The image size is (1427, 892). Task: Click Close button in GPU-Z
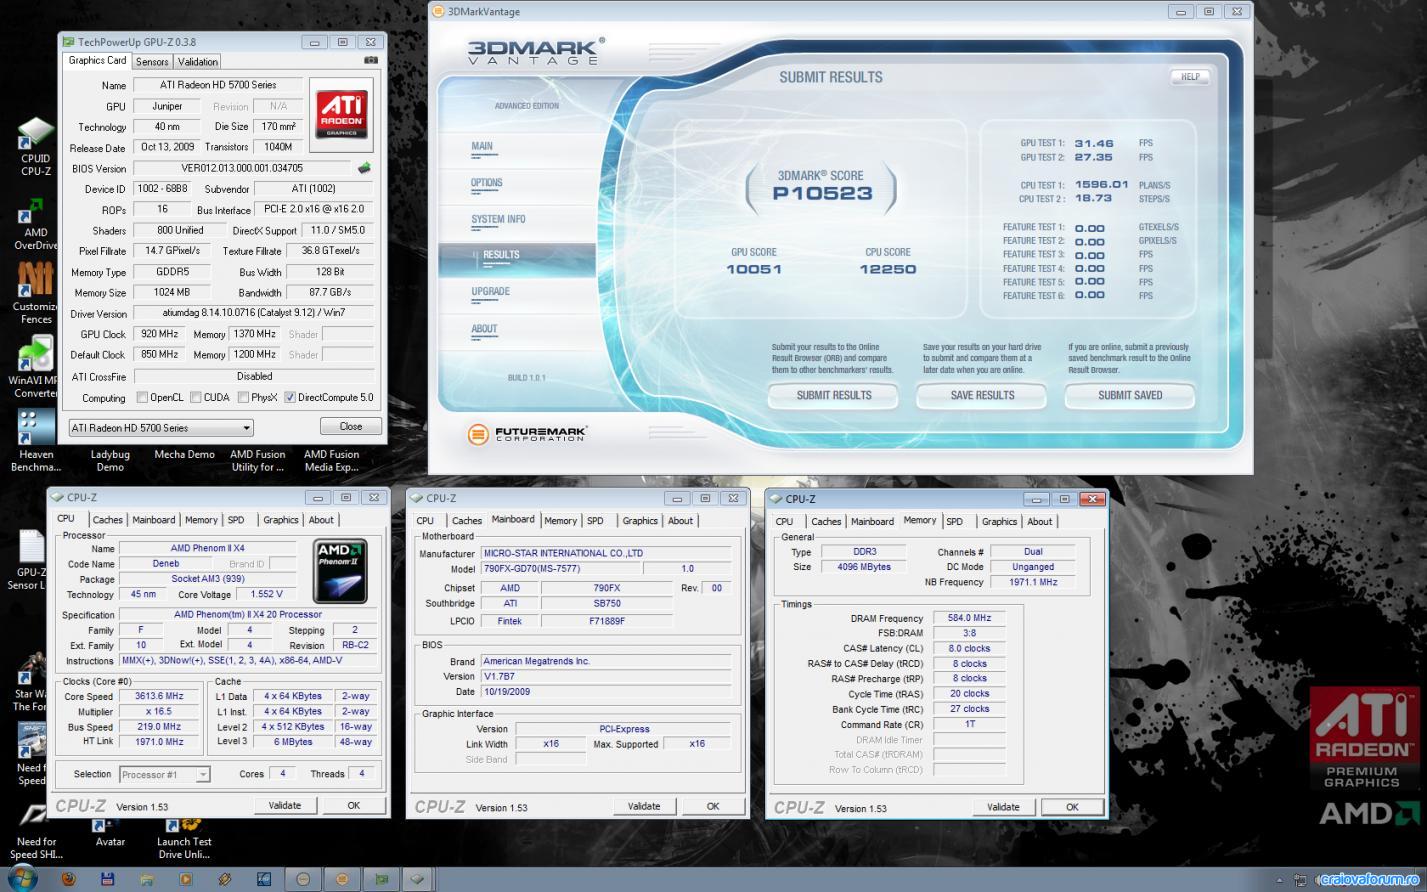(x=351, y=426)
